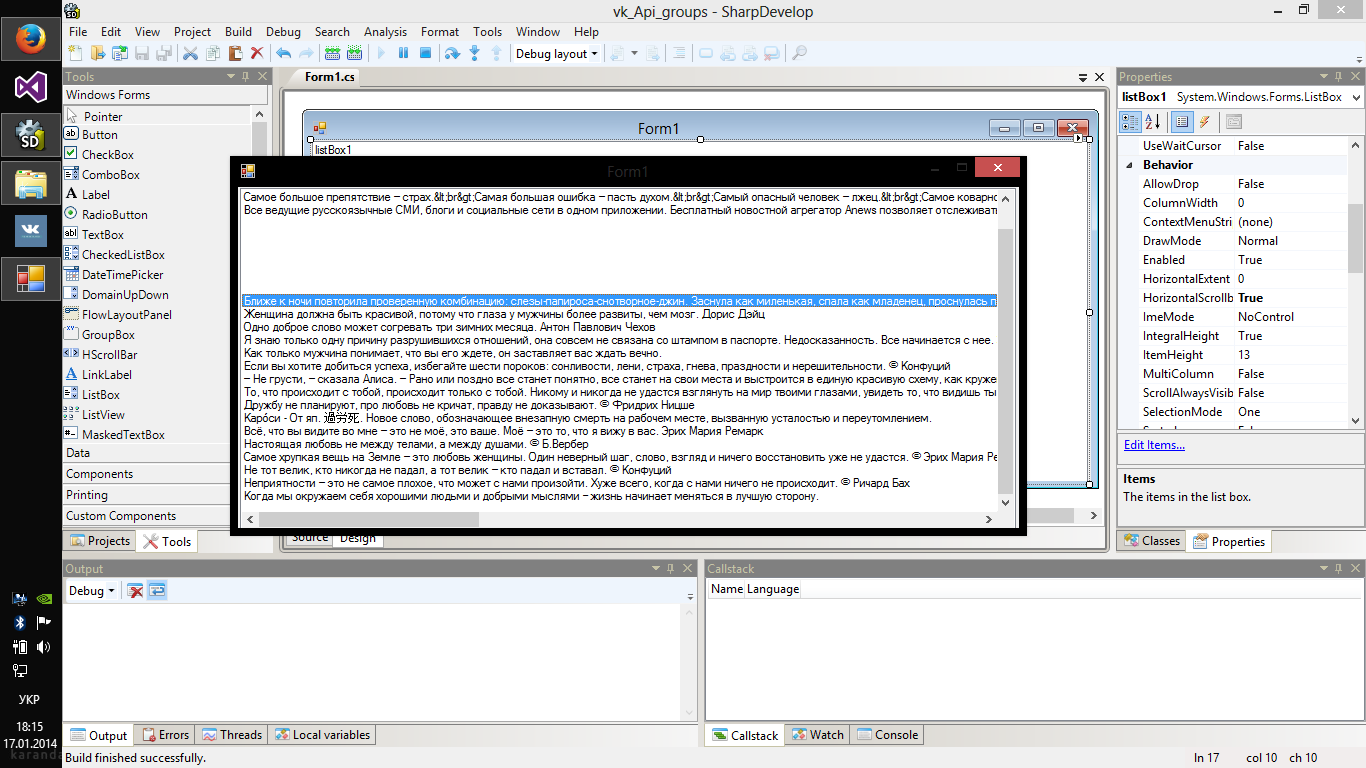This screenshot has height=768, width=1366.
Task: Click the red X Delete toolbar icon
Action: pos(257,53)
